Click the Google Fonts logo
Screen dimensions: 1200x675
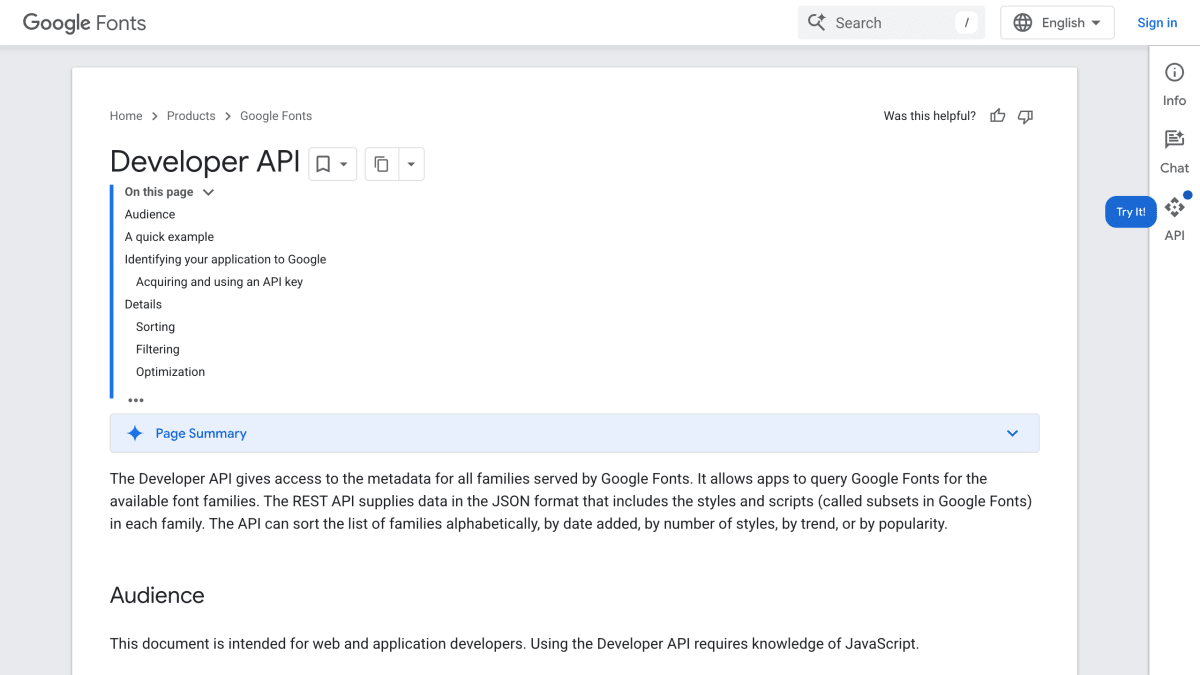[x=84, y=22]
